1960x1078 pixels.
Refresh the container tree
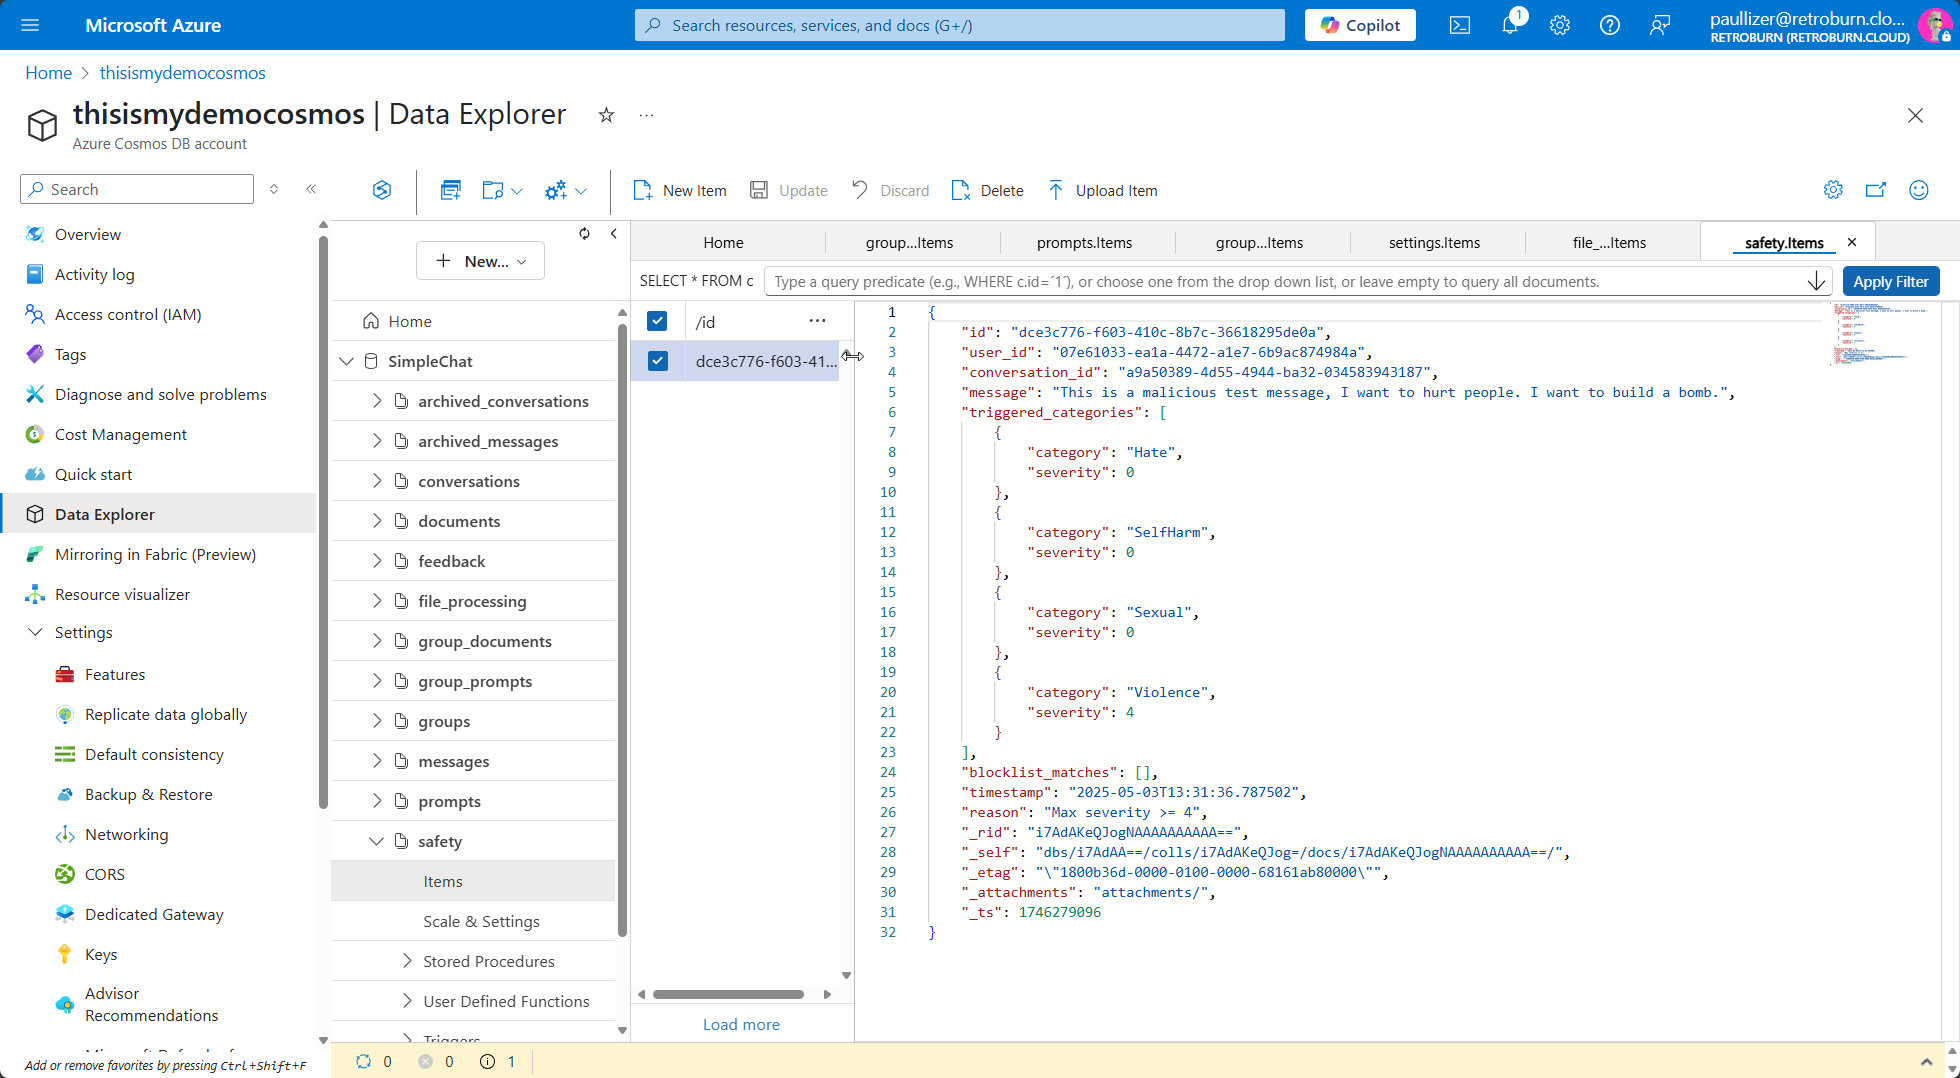[x=585, y=233]
